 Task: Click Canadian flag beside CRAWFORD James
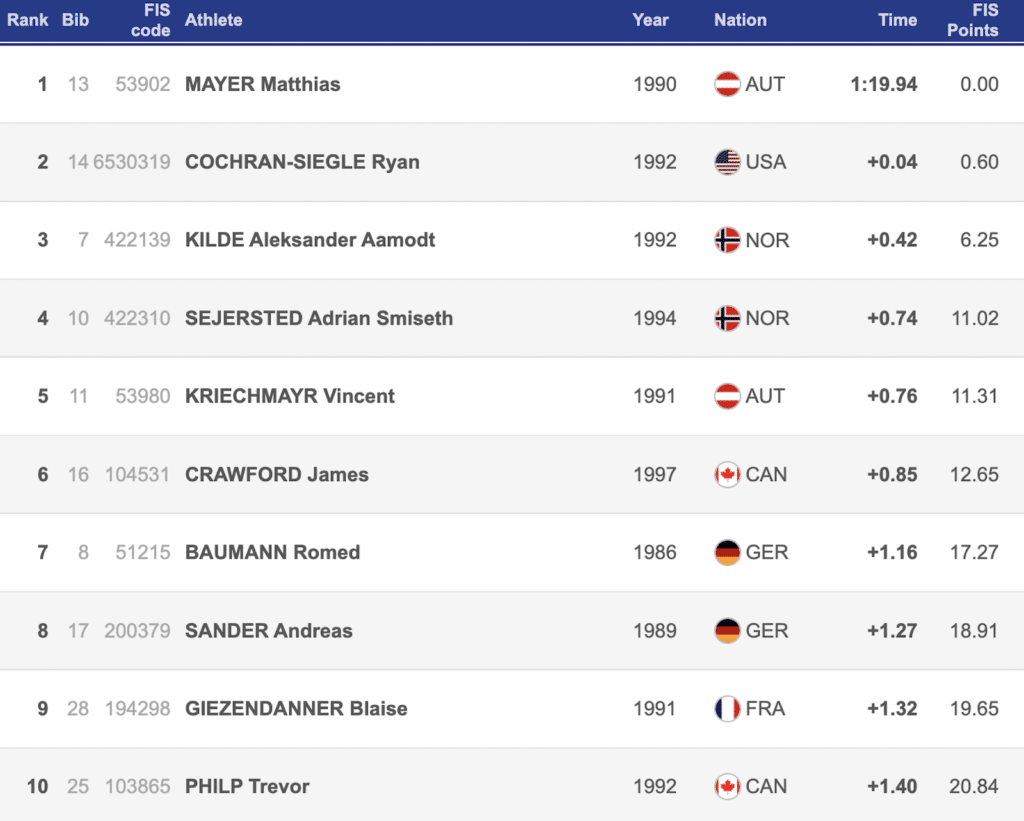(727, 474)
